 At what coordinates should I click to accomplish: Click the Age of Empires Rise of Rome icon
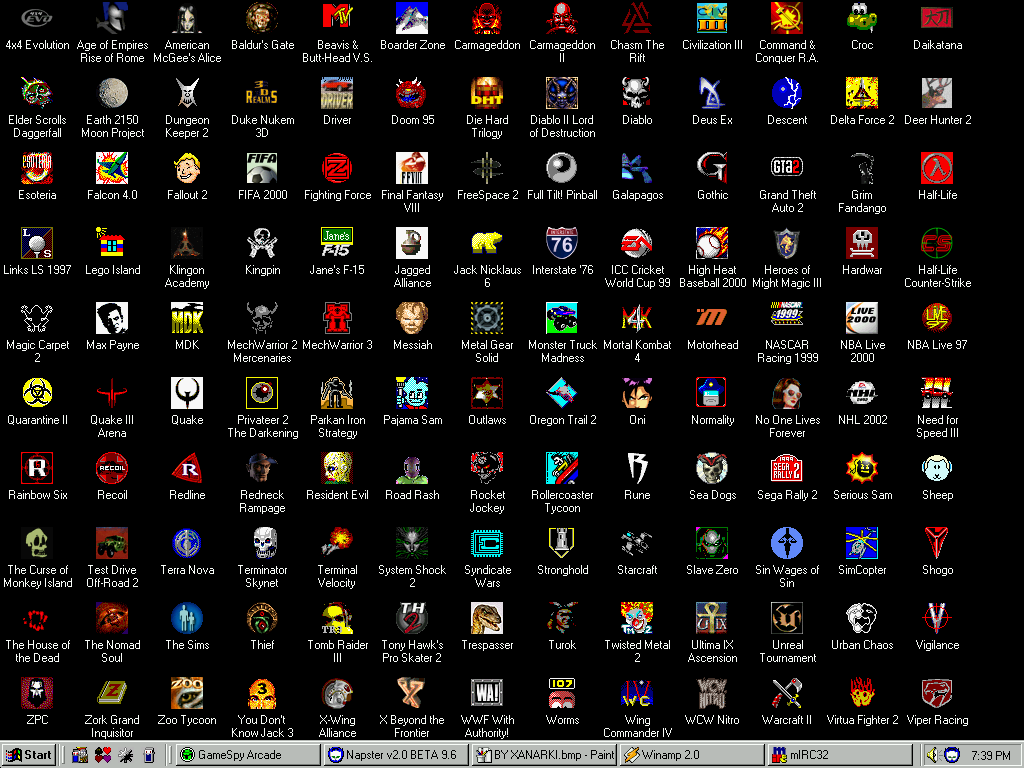tap(112, 18)
